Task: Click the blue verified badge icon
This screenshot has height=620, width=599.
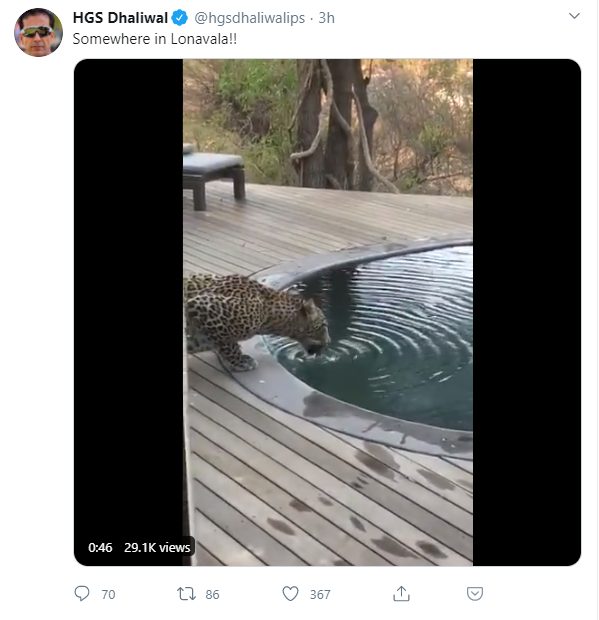Action: (x=180, y=18)
